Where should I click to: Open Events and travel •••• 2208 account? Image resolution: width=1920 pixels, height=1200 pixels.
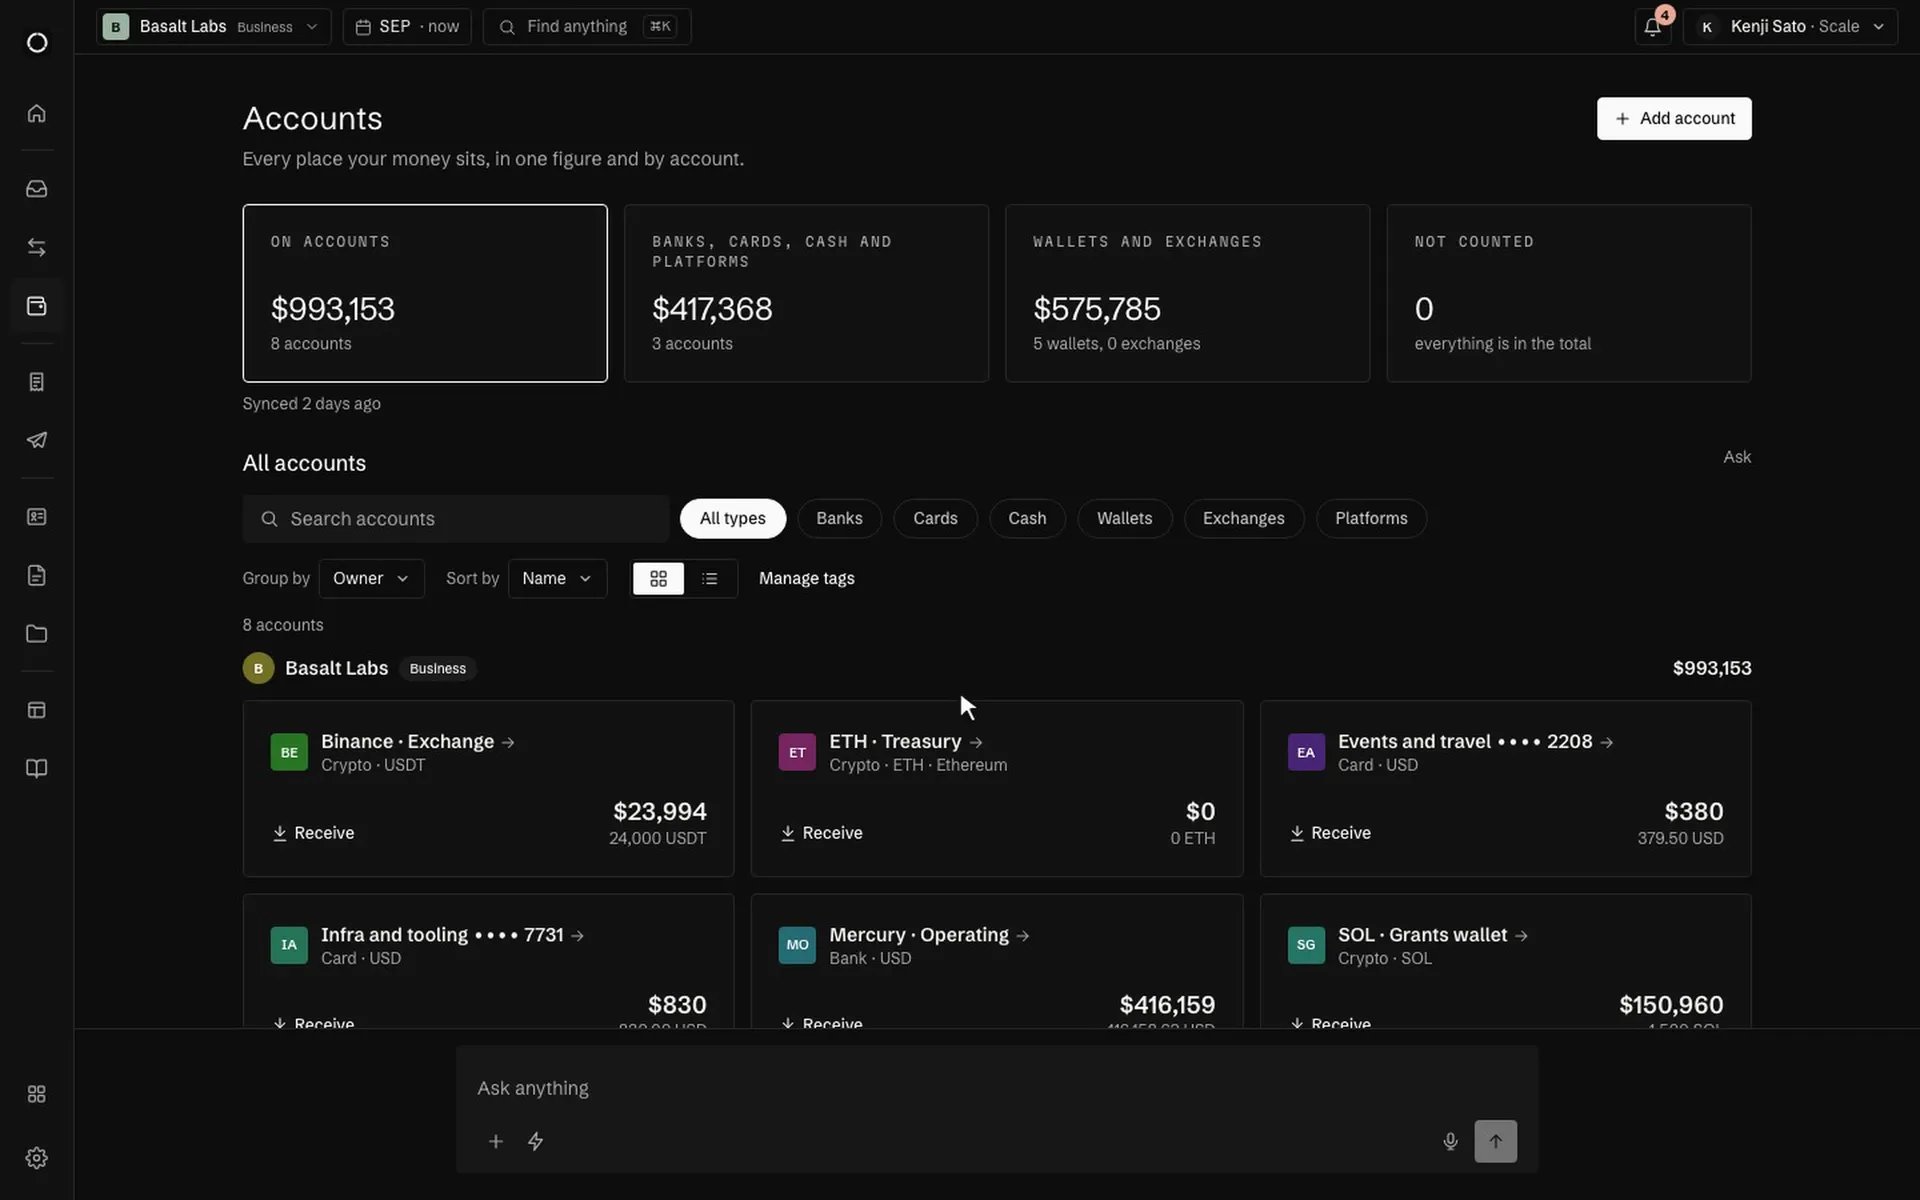[x=1476, y=741]
